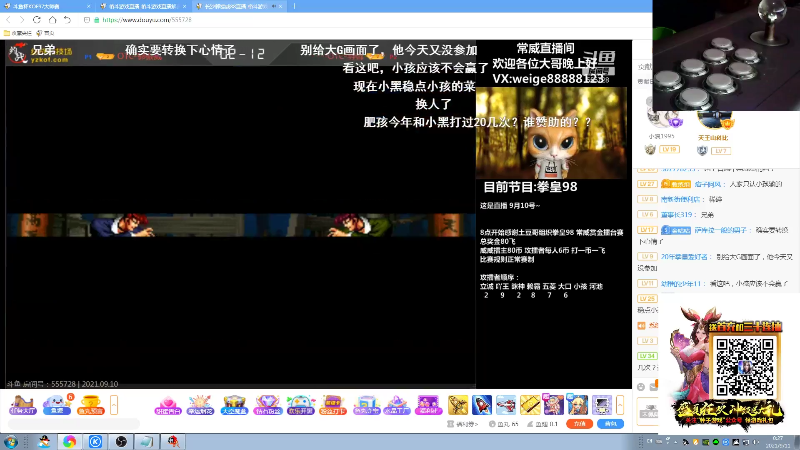View 小浪1995 top fan avatar
Viewport: 800px width, 450px height.
point(662,117)
